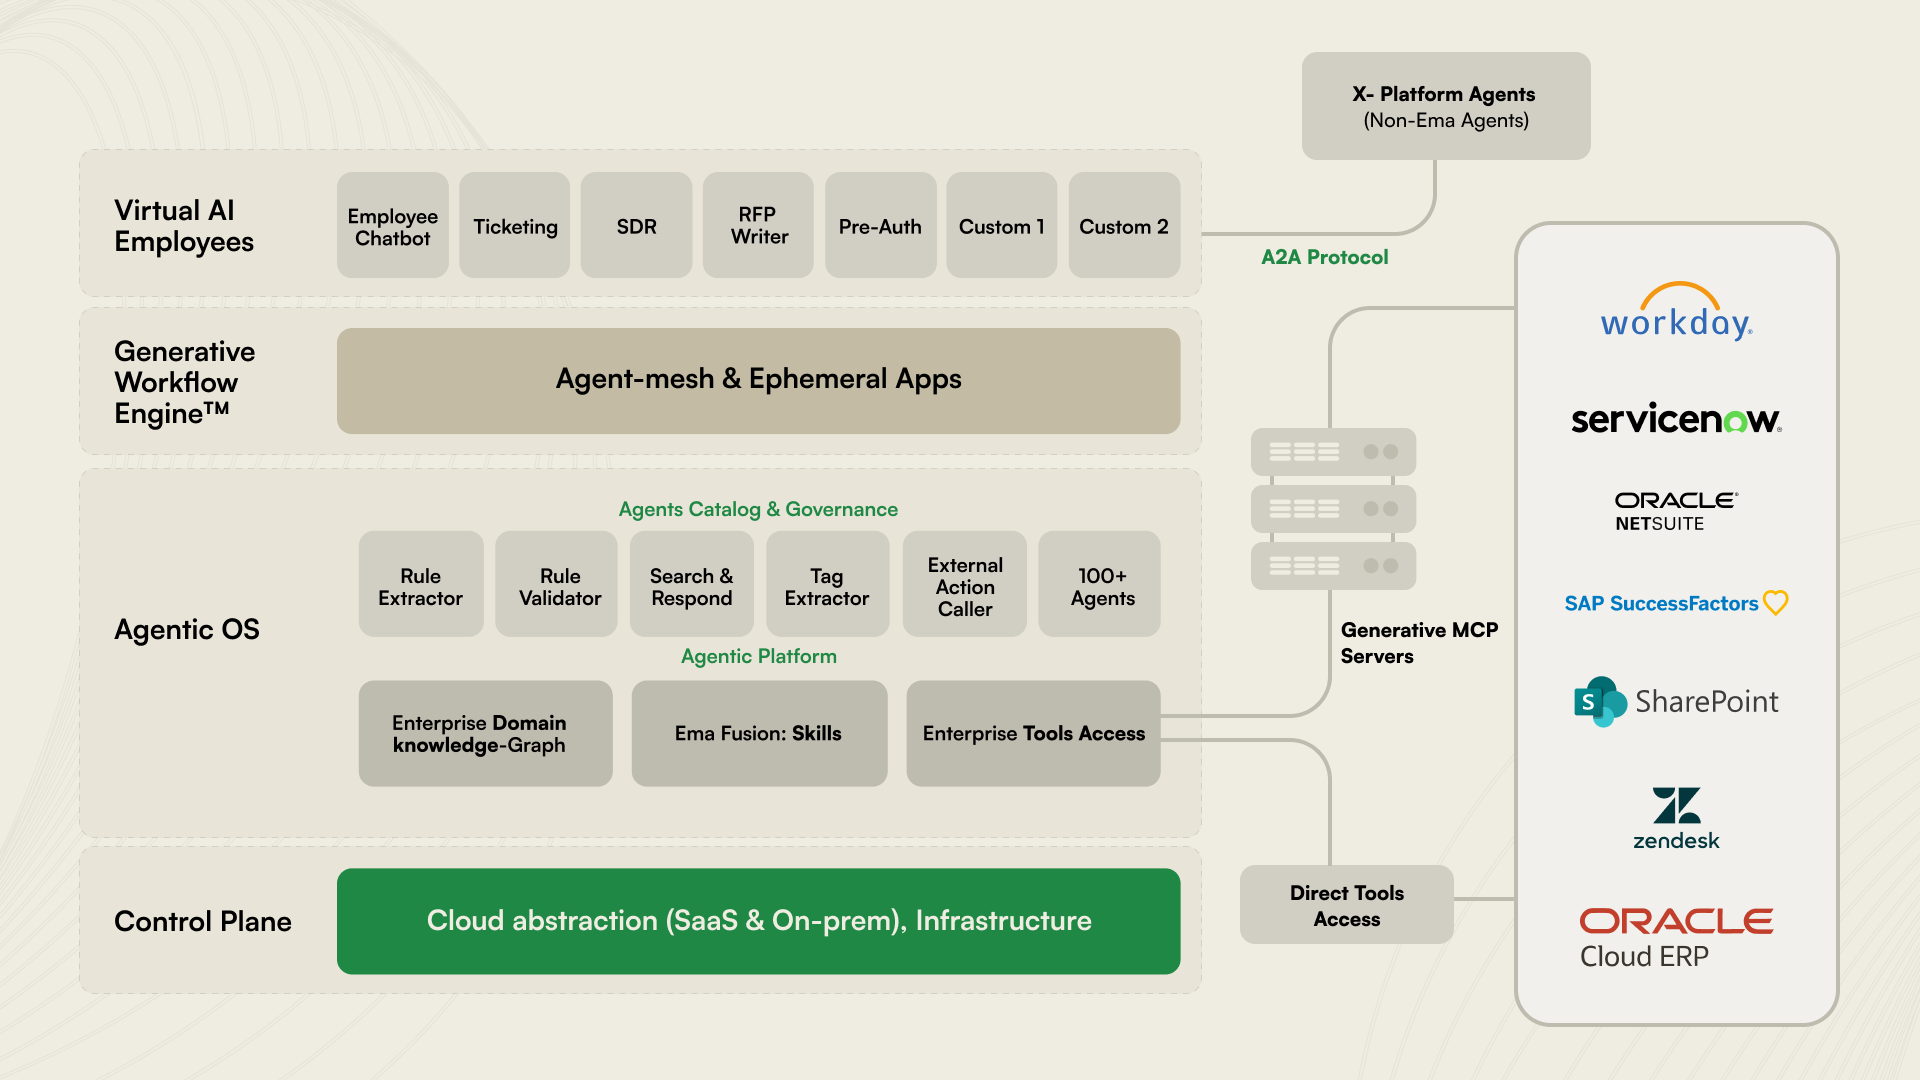
Task: Open Enterprise Domain knowledge-Graph box
Action: click(485, 734)
